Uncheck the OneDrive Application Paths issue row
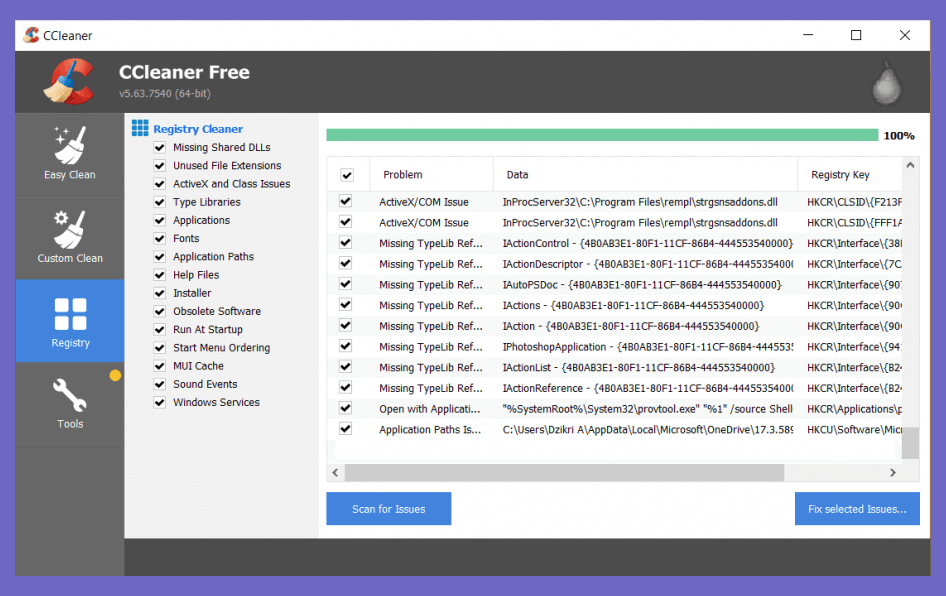 click(x=345, y=429)
